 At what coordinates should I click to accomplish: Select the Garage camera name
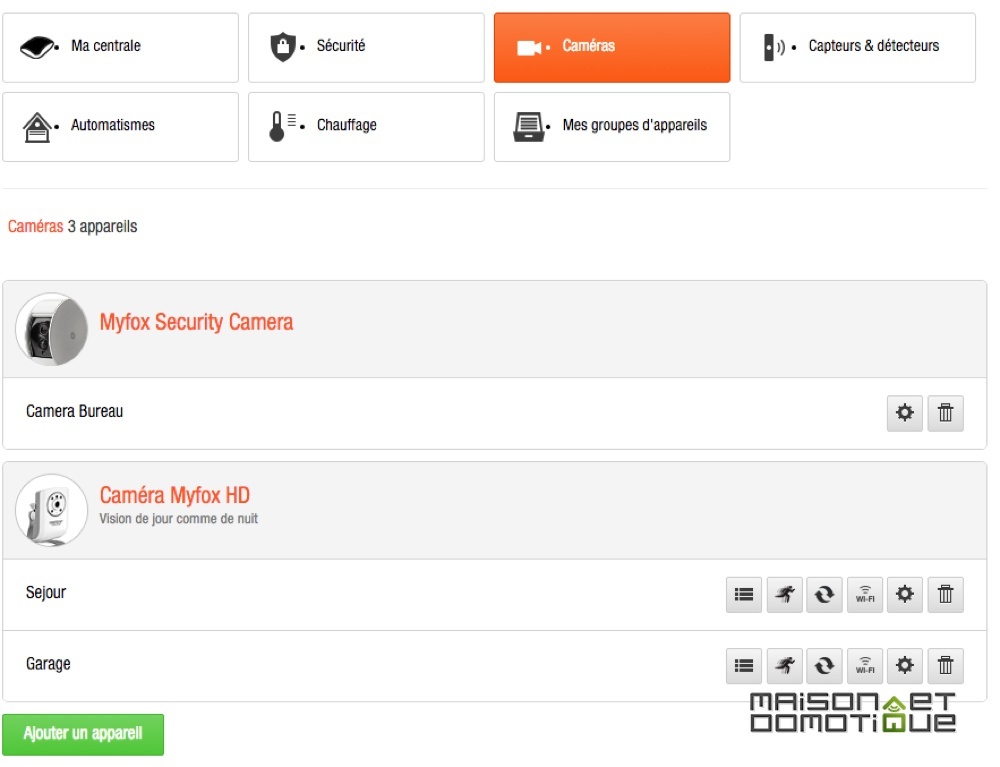[x=48, y=664]
